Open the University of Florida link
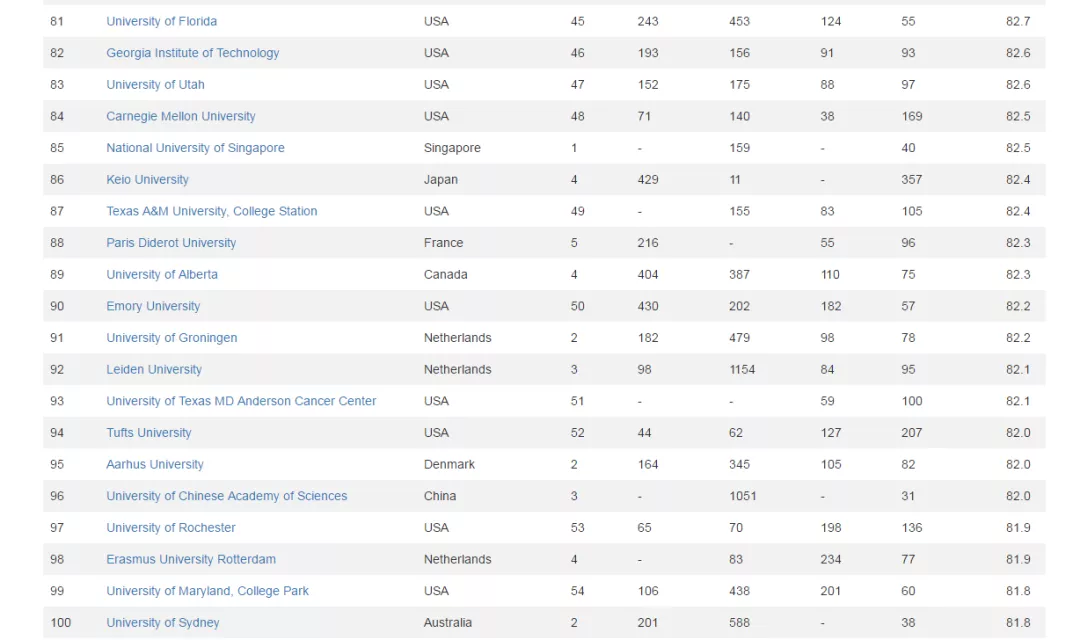This screenshot has width=1080, height=640. (x=161, y=21)
